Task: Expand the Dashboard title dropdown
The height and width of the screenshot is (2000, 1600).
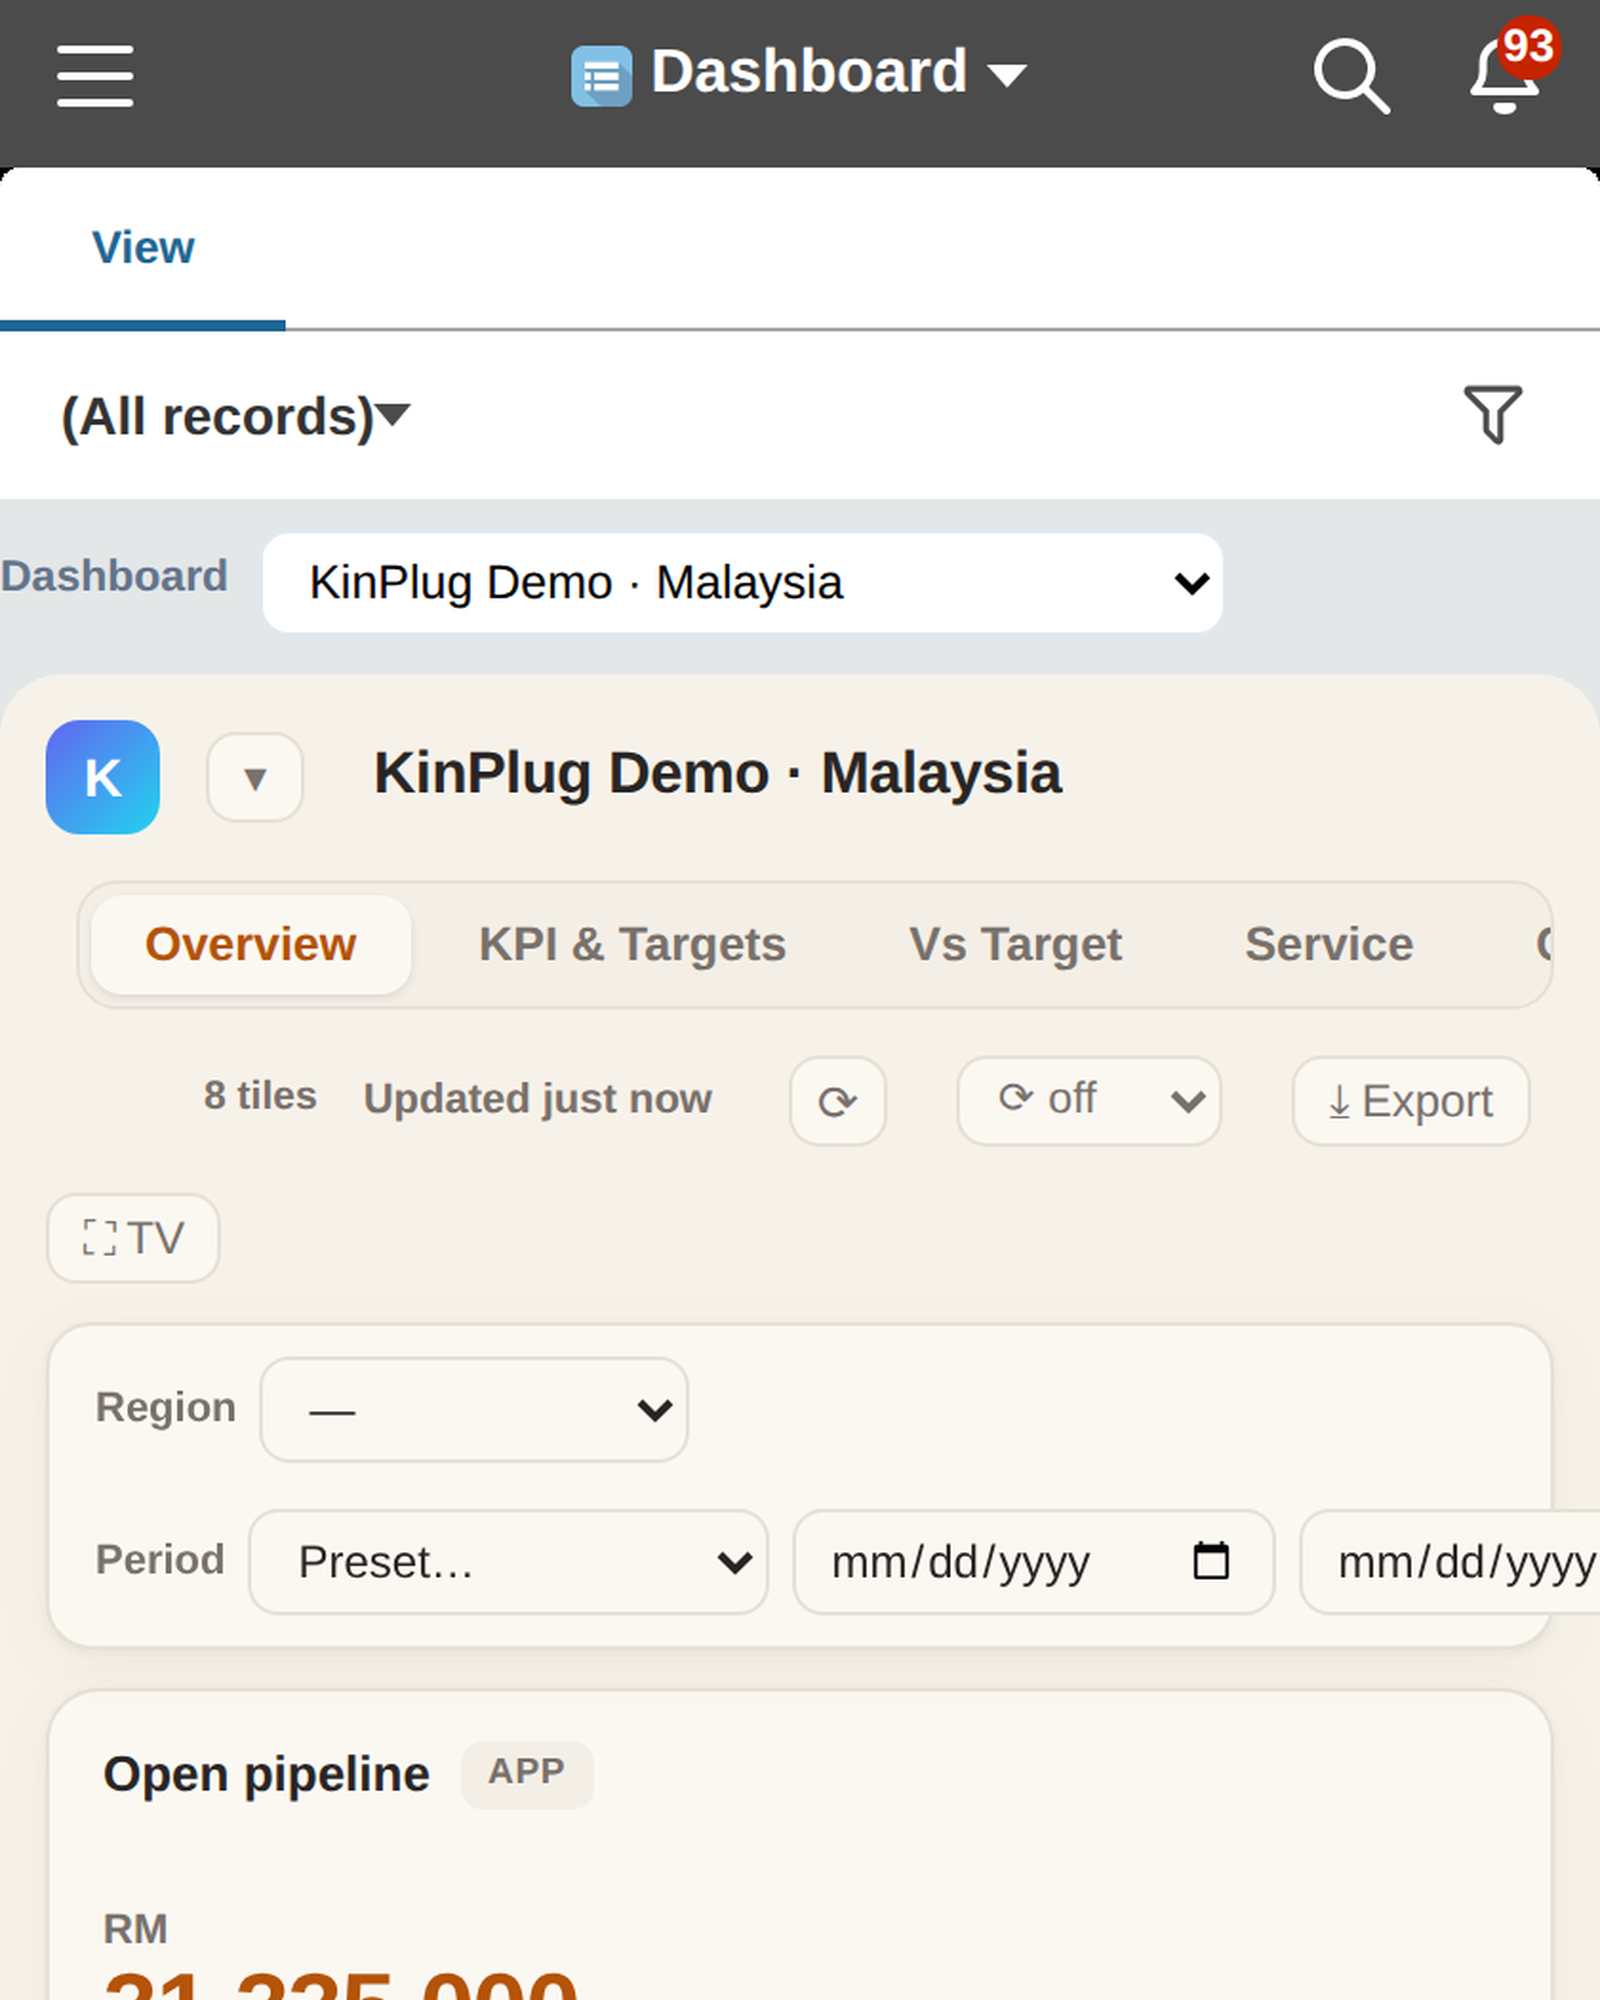Action: pos(1006,74)
